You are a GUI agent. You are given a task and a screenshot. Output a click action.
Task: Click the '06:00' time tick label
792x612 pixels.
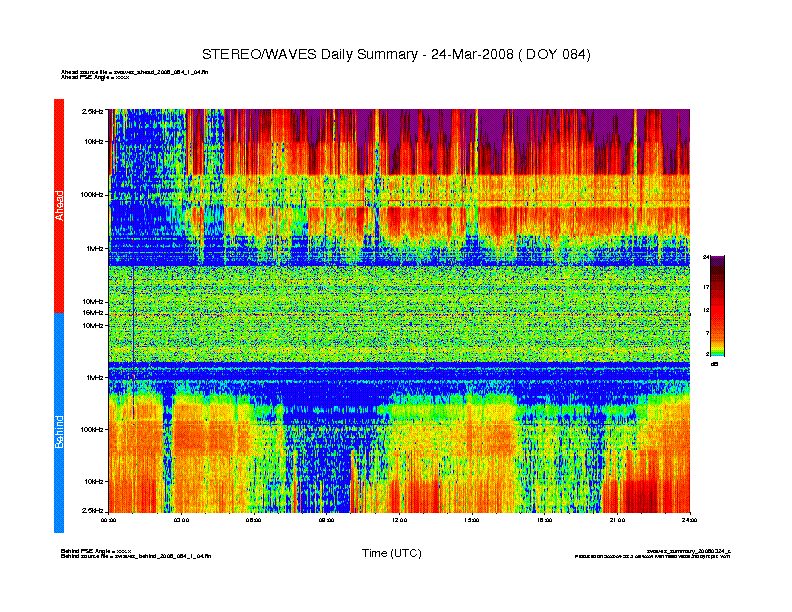coord(254,520)
